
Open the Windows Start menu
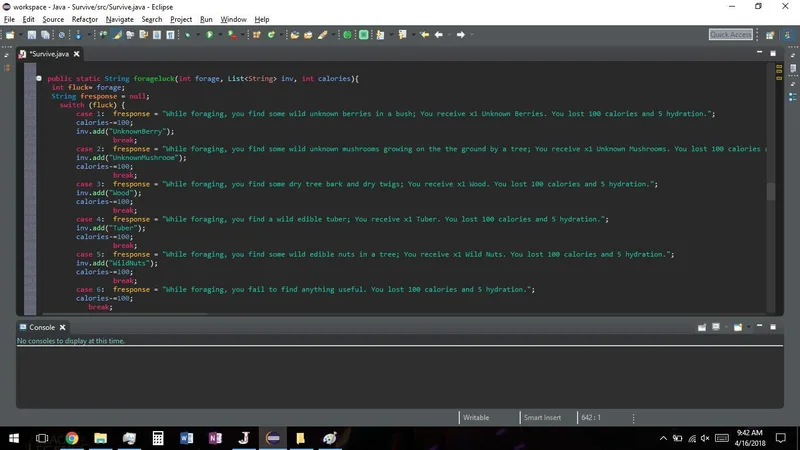tap(14, 438)
